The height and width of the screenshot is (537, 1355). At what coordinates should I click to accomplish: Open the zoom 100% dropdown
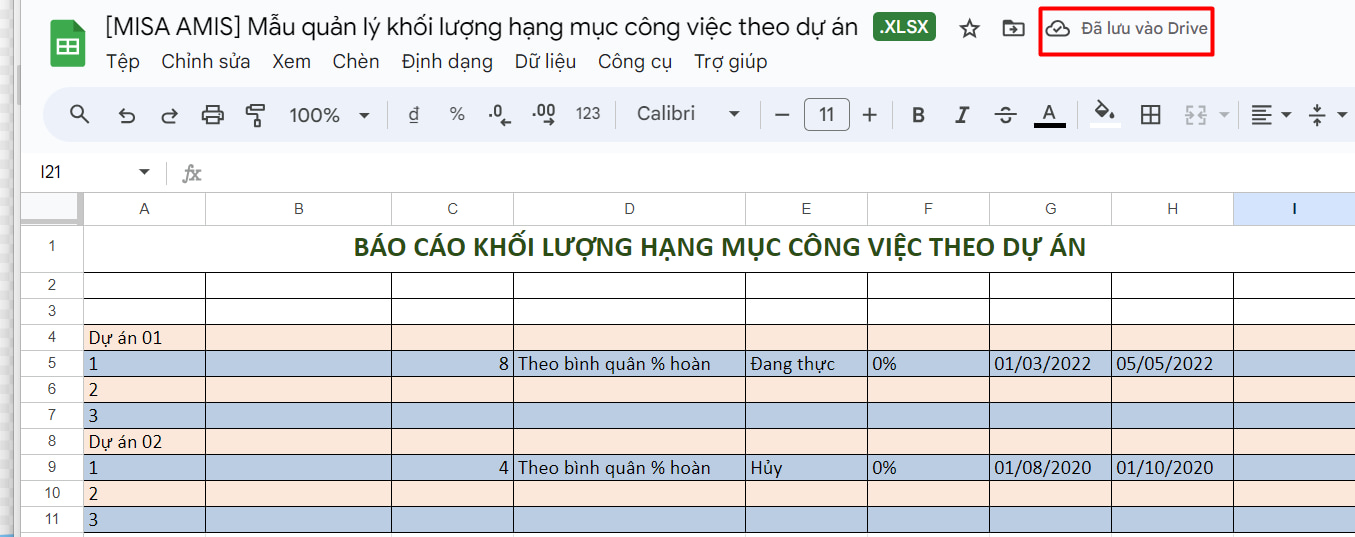[x=329, y=115]
